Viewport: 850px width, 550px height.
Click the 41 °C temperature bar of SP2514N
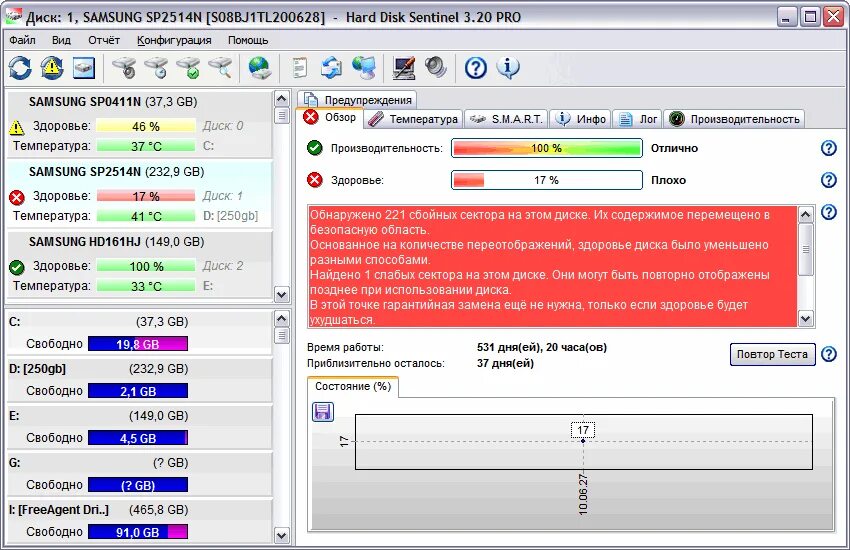(146, 216)
